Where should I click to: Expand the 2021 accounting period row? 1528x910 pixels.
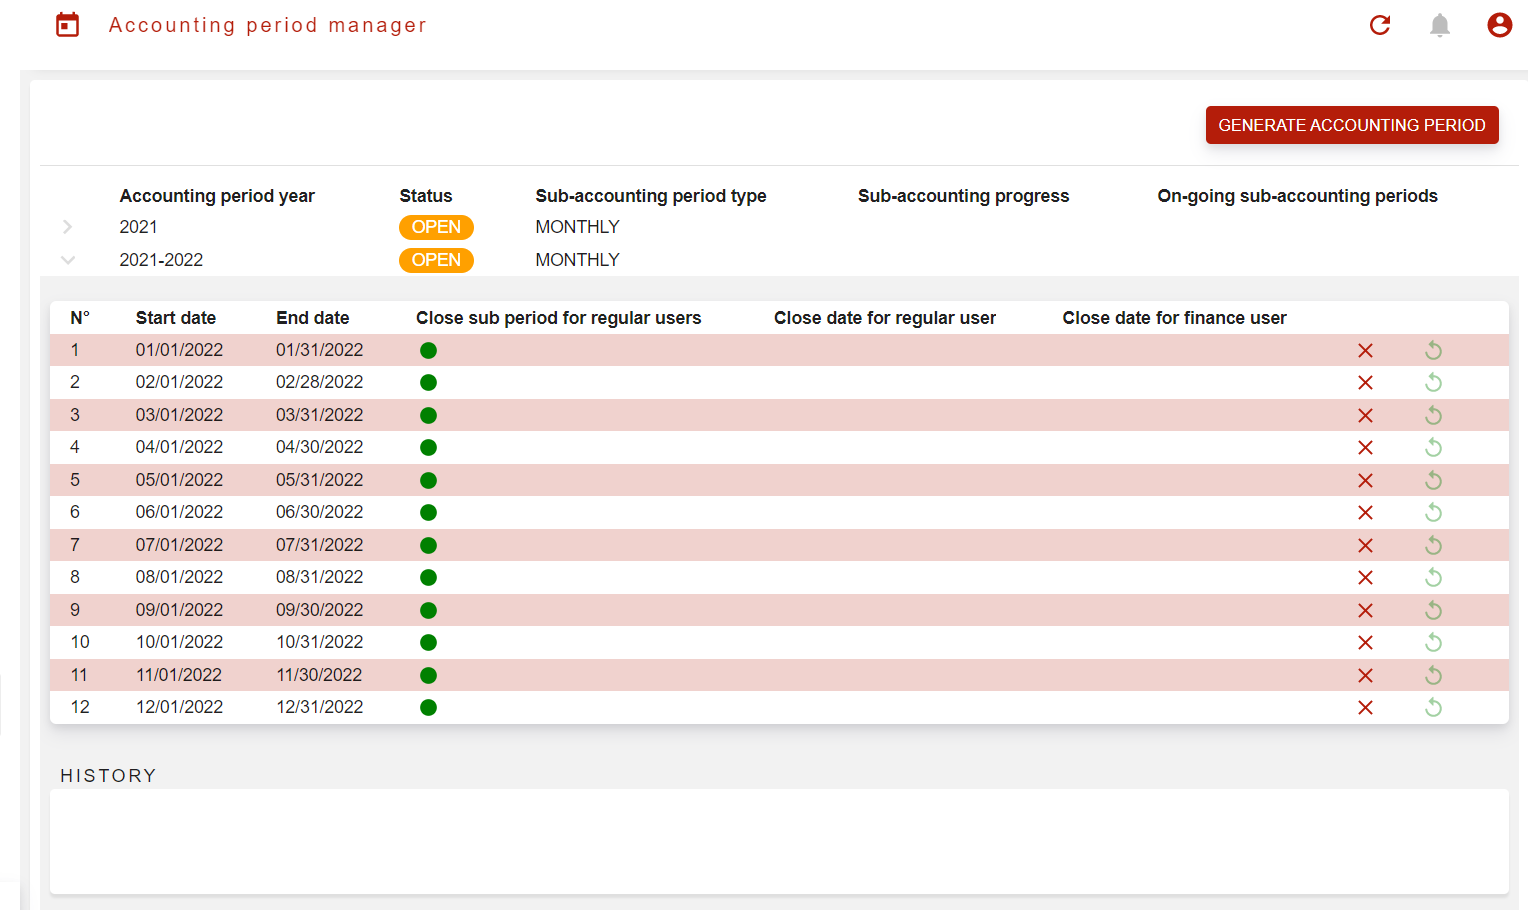(x=68, y=227)
